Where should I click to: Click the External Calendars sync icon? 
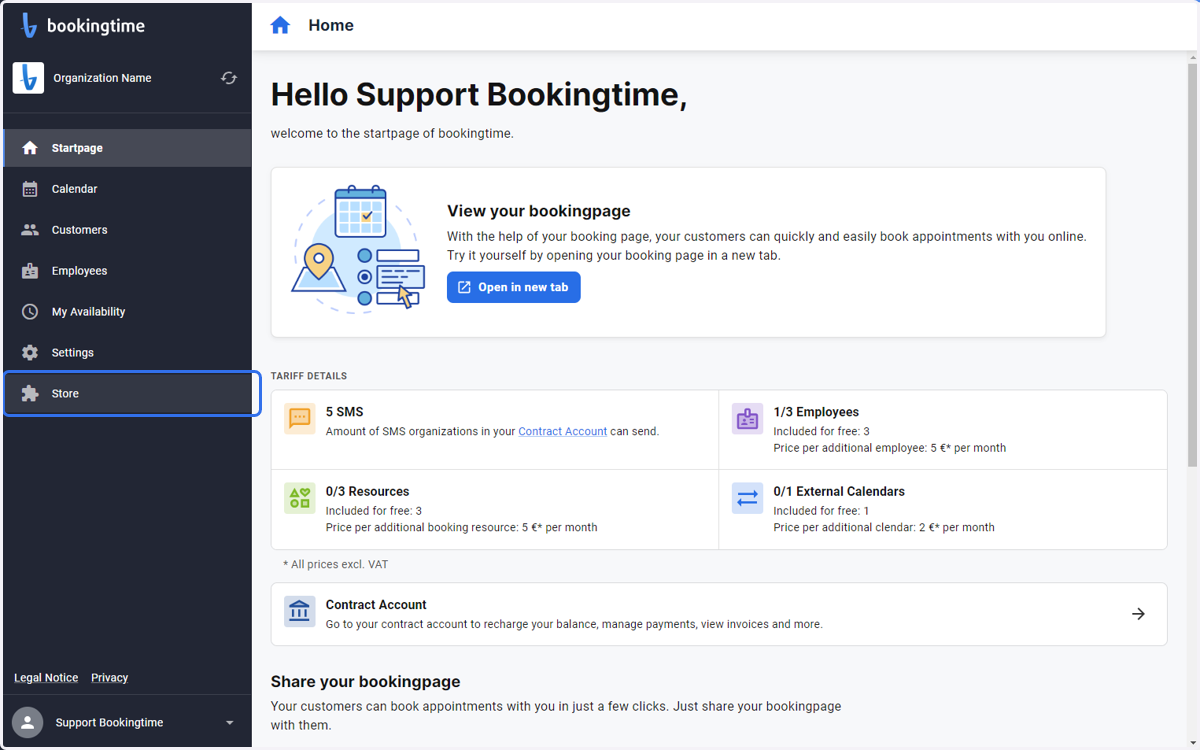748,498
